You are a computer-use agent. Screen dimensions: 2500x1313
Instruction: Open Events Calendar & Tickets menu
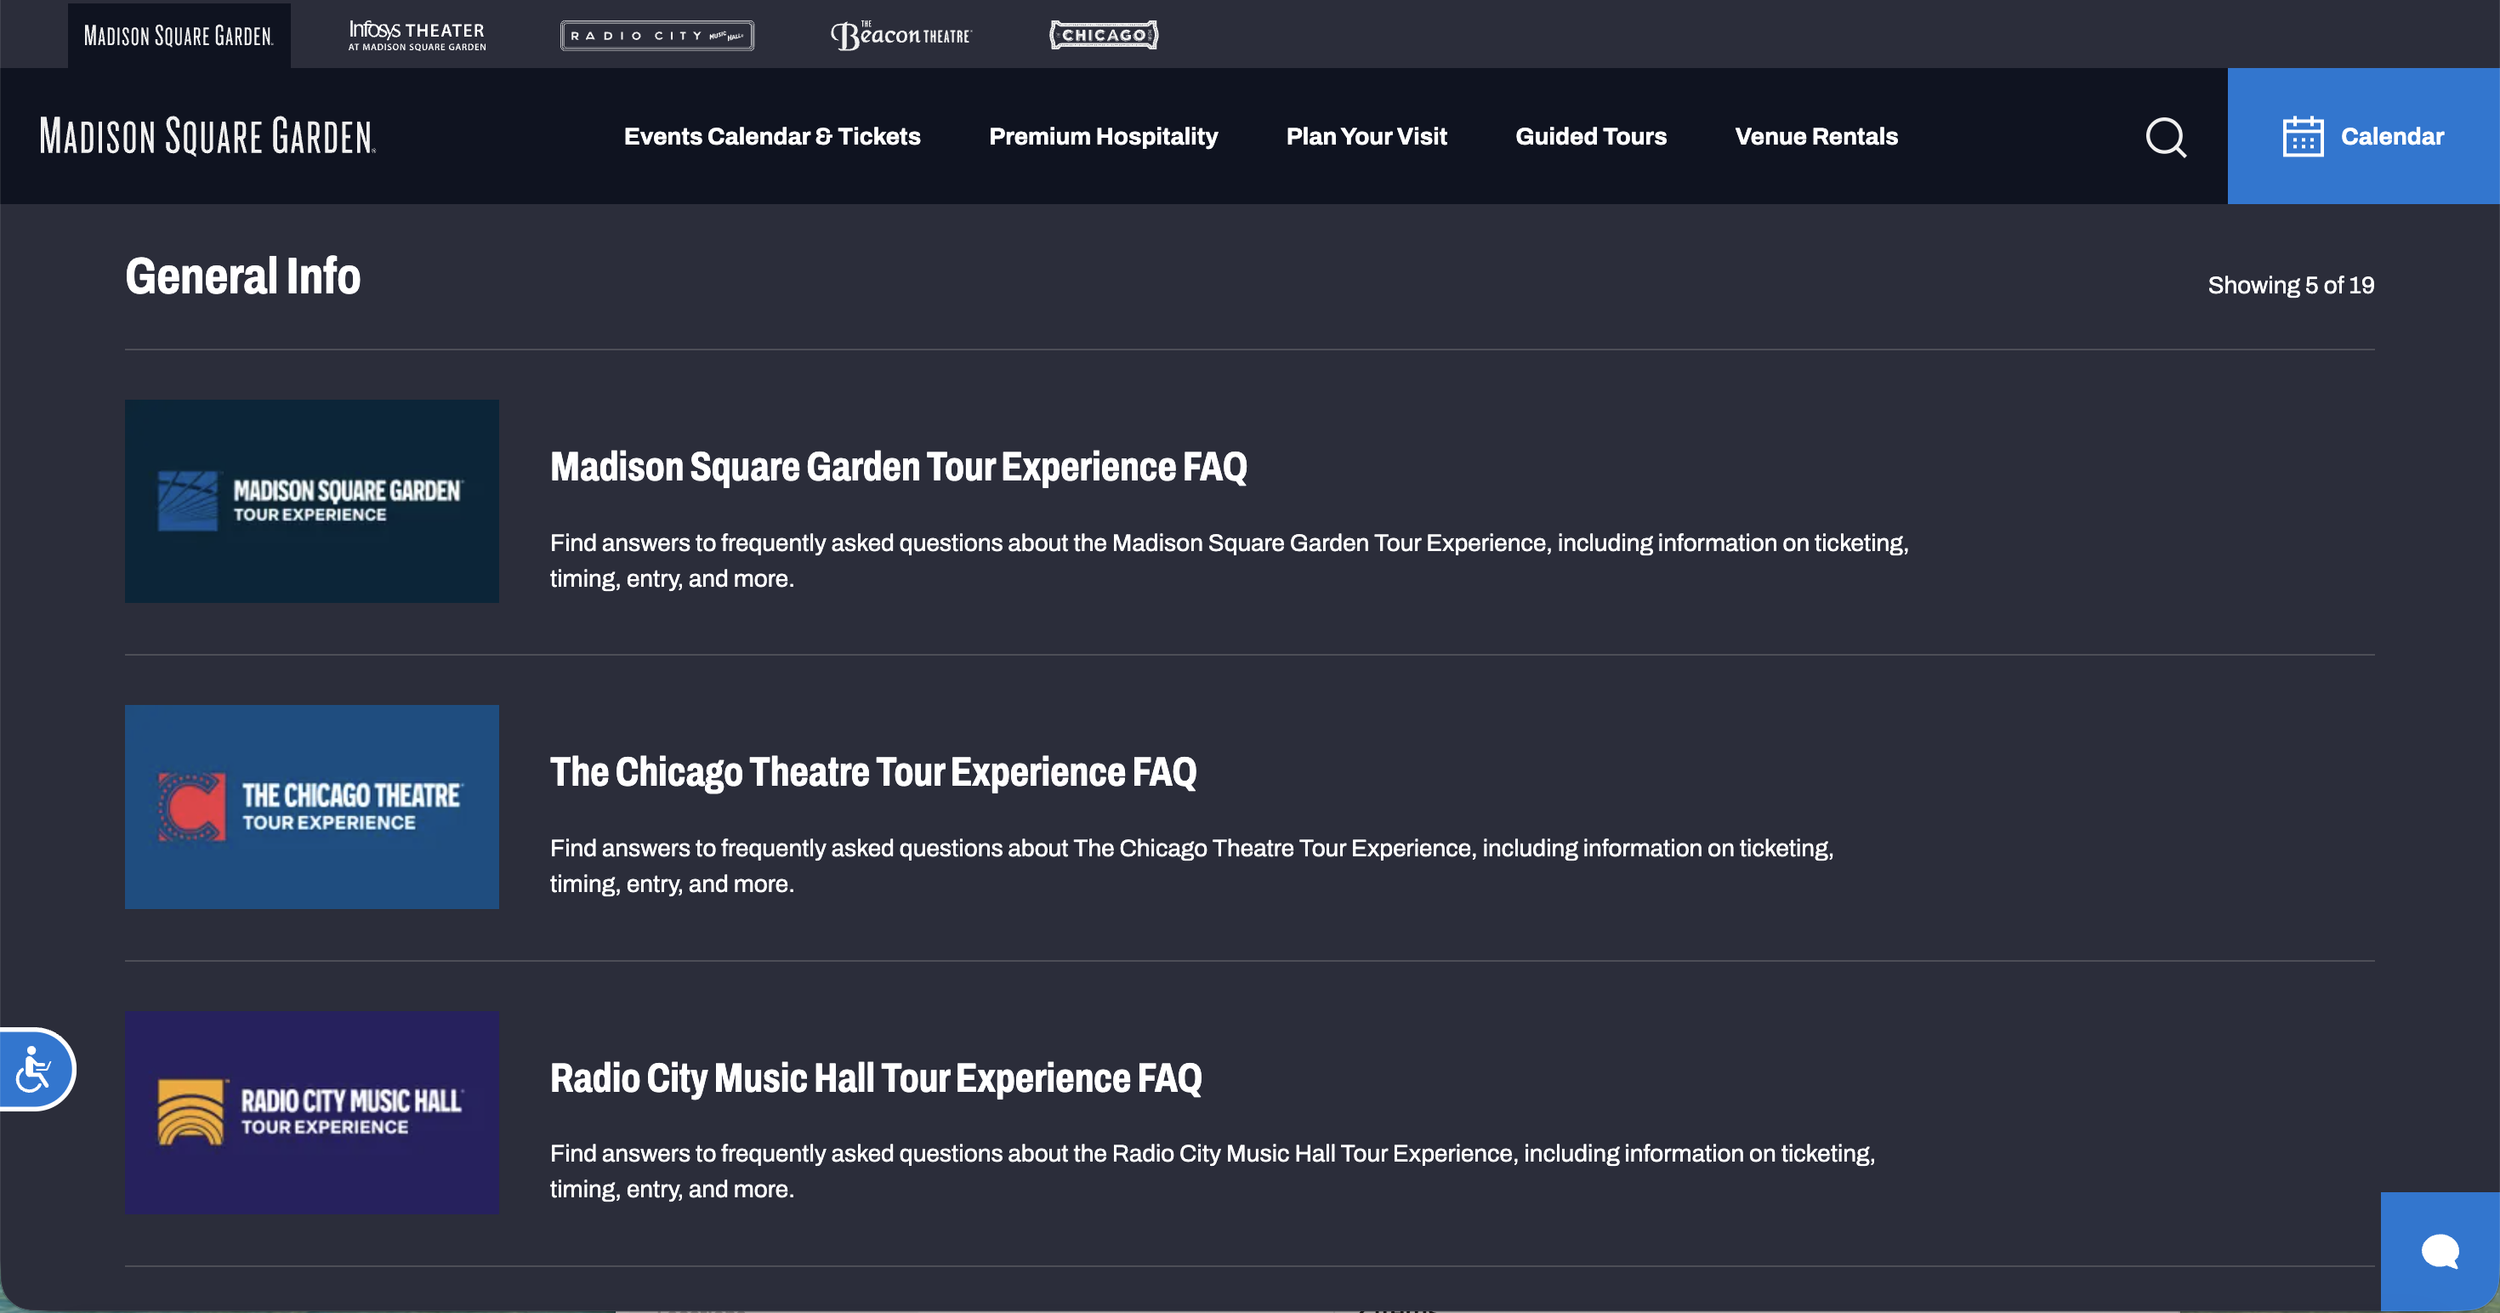click(772, 136)
